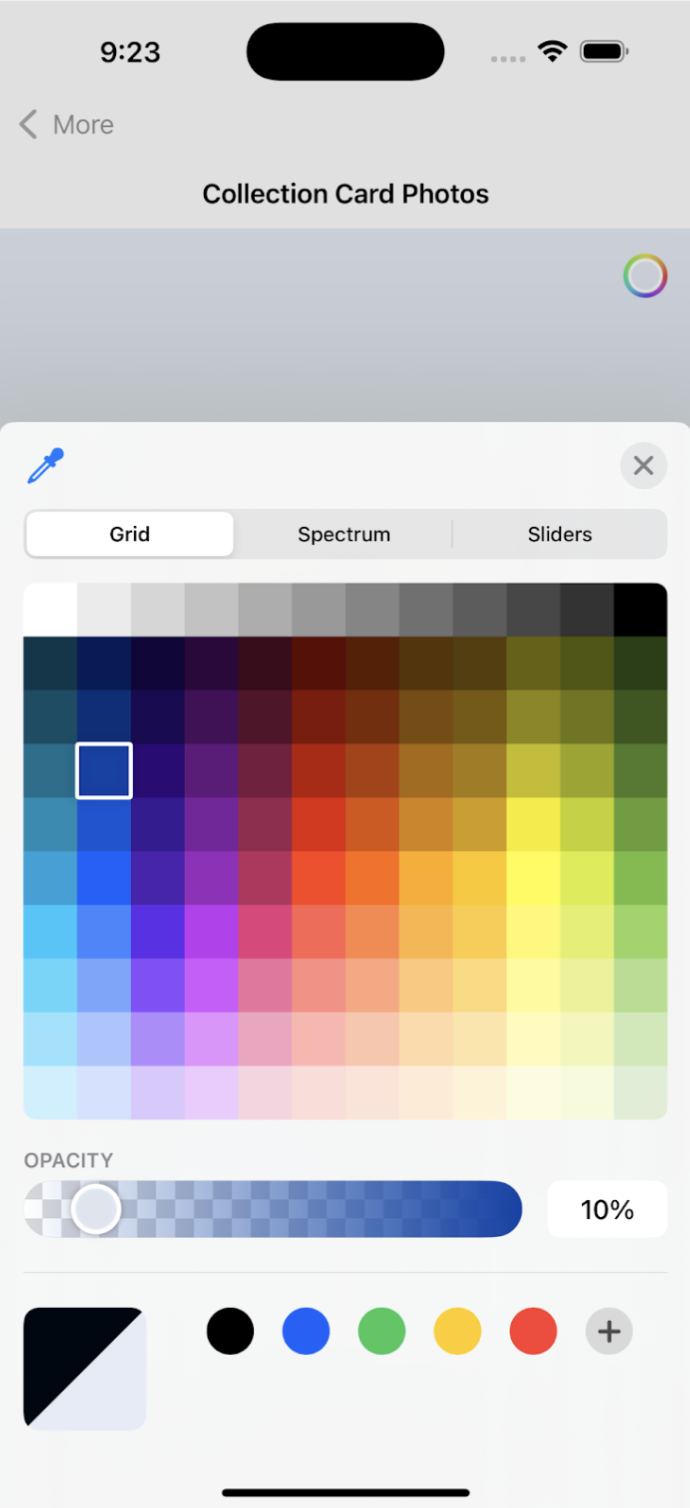Tap the currently selected dark blue grid cell
Image resolution: width=690 pixels, height=1508 pixels.
104,771
